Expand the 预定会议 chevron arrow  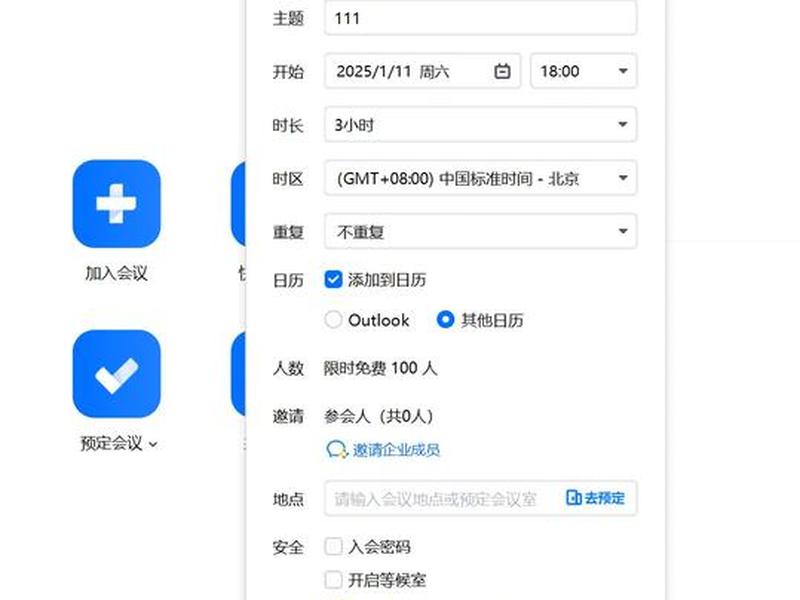pyautogui.click(x=153, y=444)
